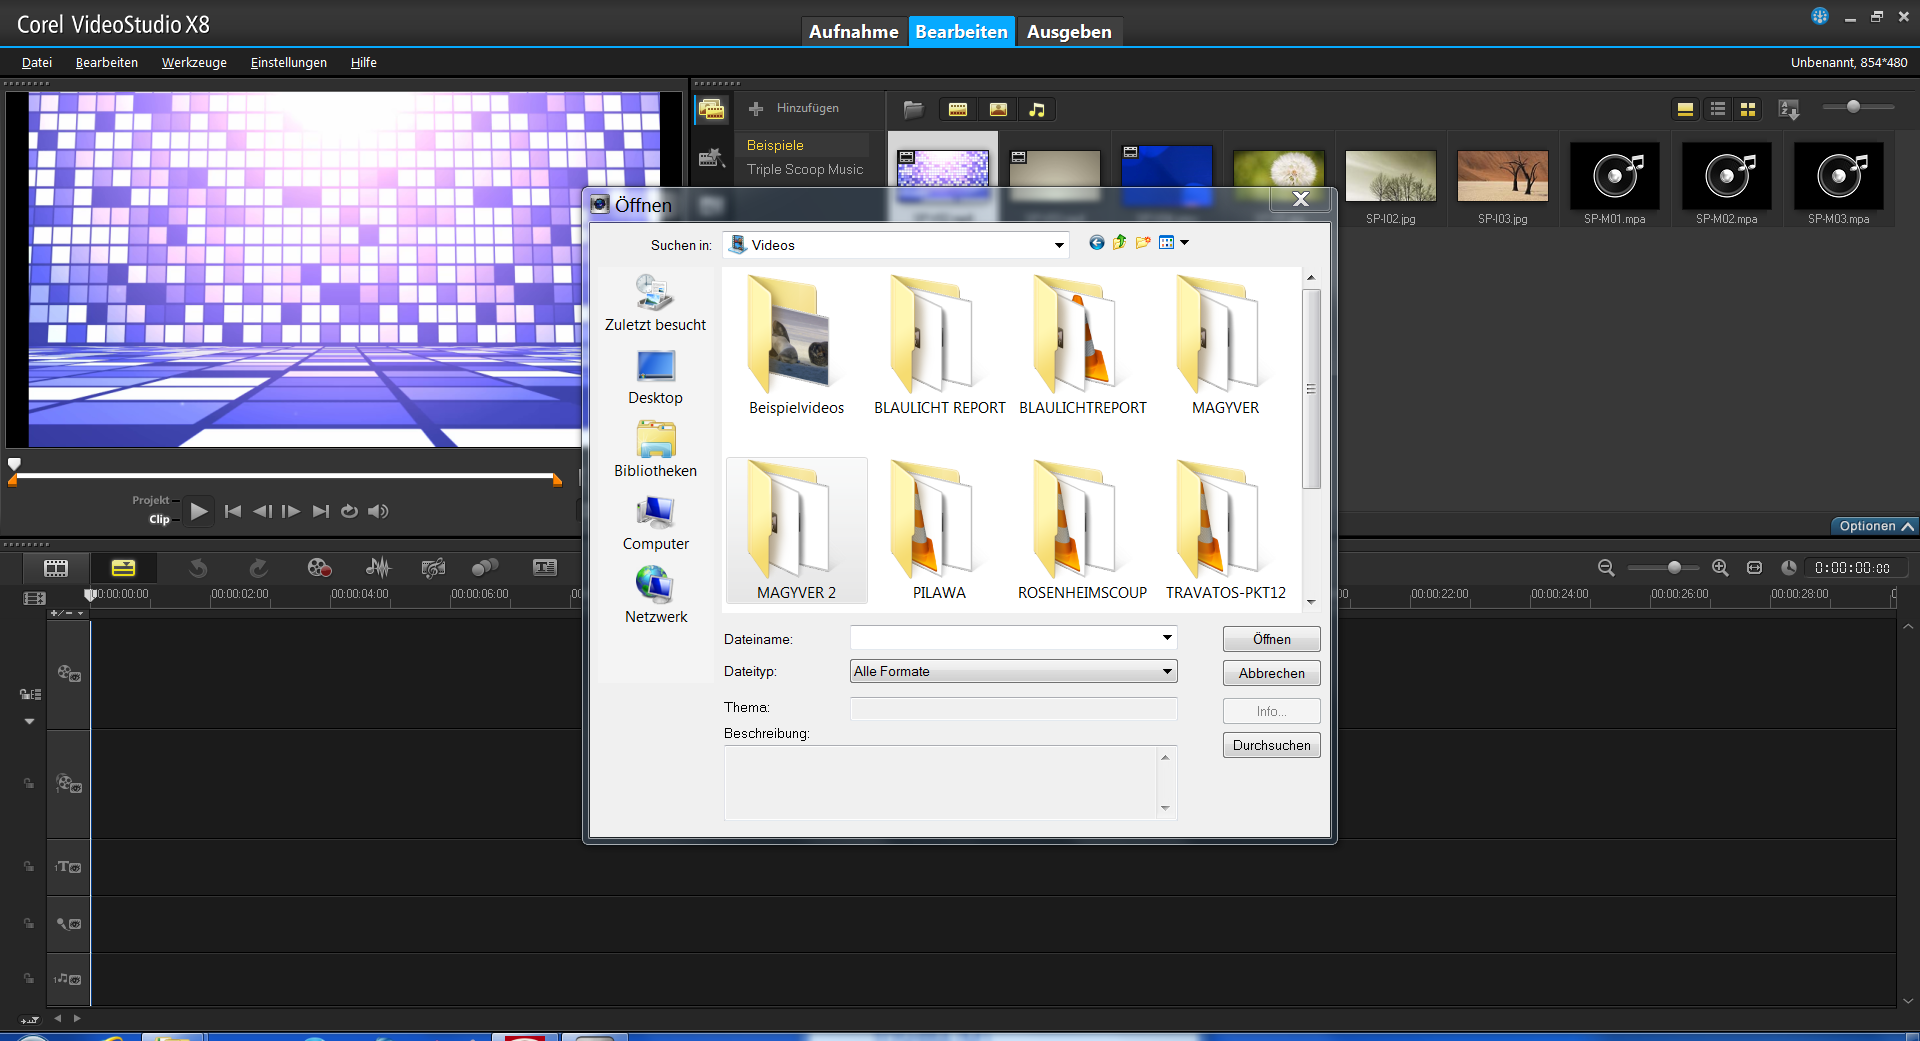Click the Durchsuchen button
Screen dimensions: 1920x1041
[1271, 745]
